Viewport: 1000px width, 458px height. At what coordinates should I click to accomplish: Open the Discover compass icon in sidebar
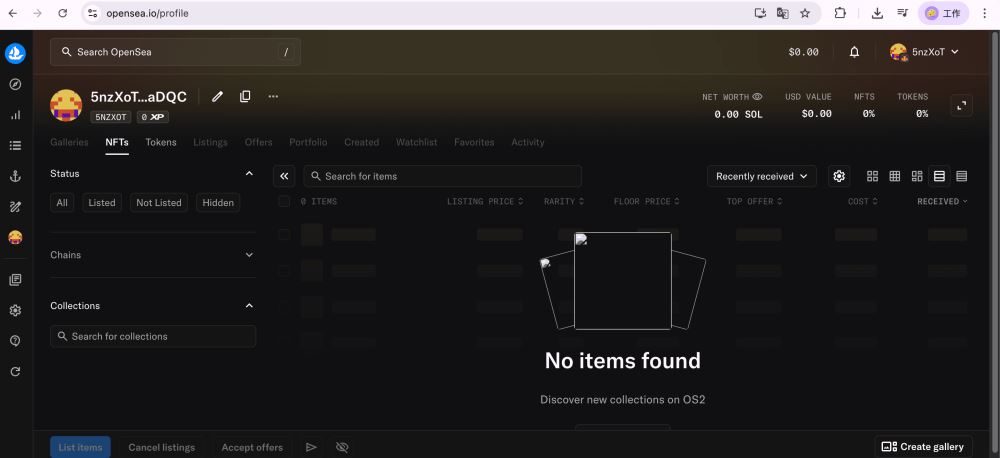click(15, 85)
